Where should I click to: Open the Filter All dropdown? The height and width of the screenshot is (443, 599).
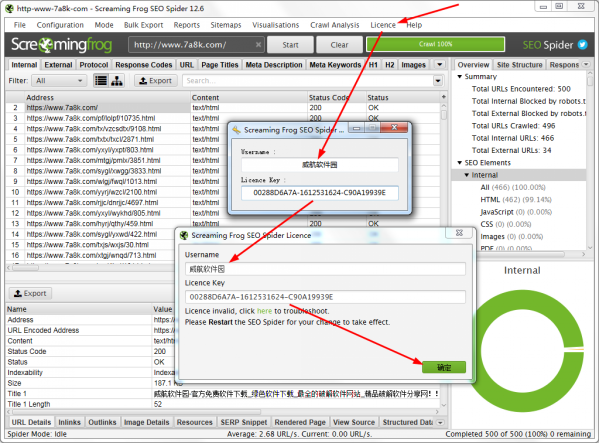point(59,81)
